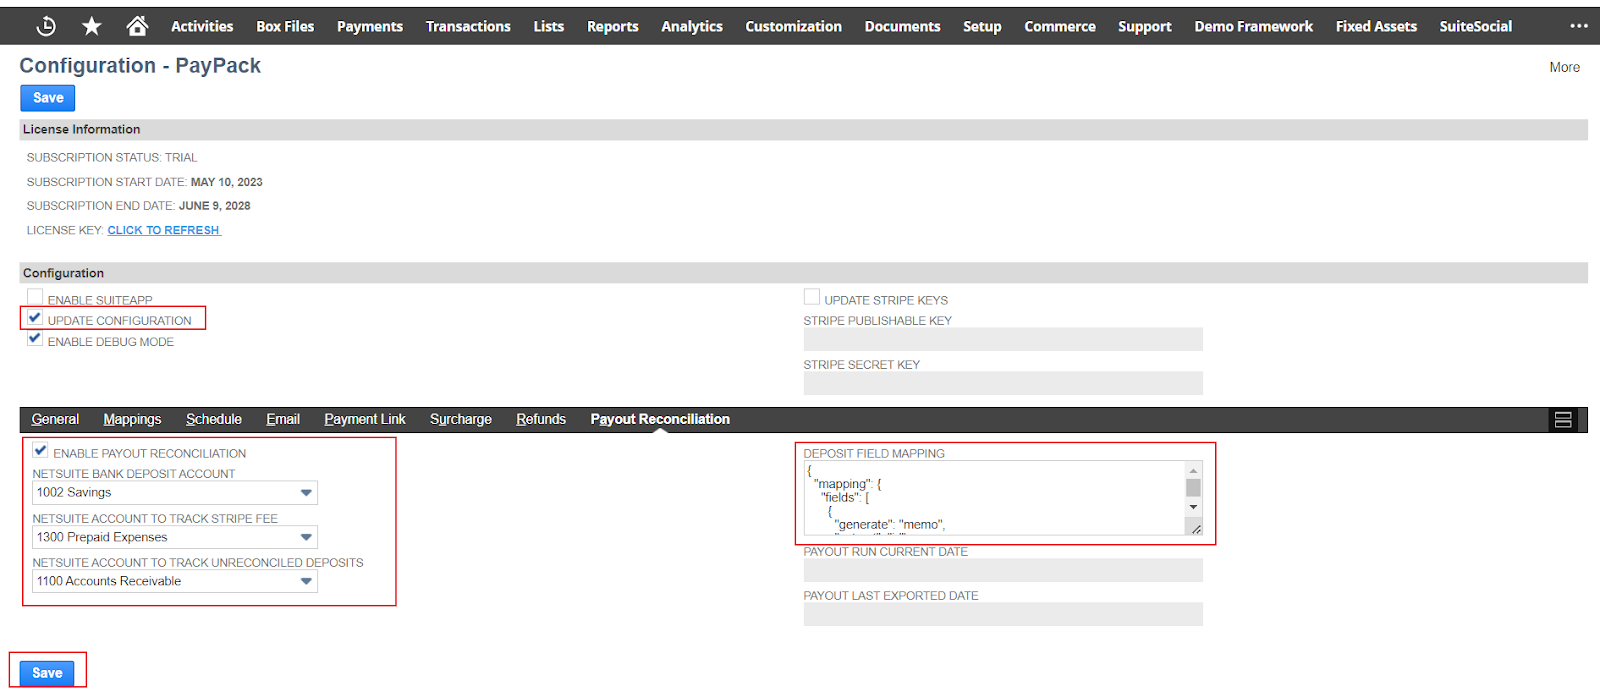Uncheck the Update Configuration checkbox
Image resolution: width=1600 pixels, height=692 pixels.
pyautogui.click(x=35, y=318)
